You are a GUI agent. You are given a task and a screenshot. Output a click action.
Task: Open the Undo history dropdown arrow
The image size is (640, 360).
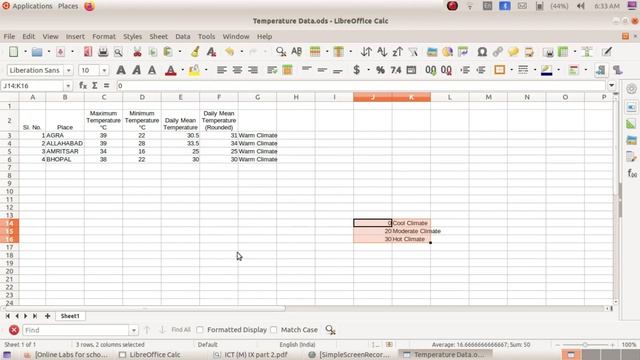click(x=242, y=52)
